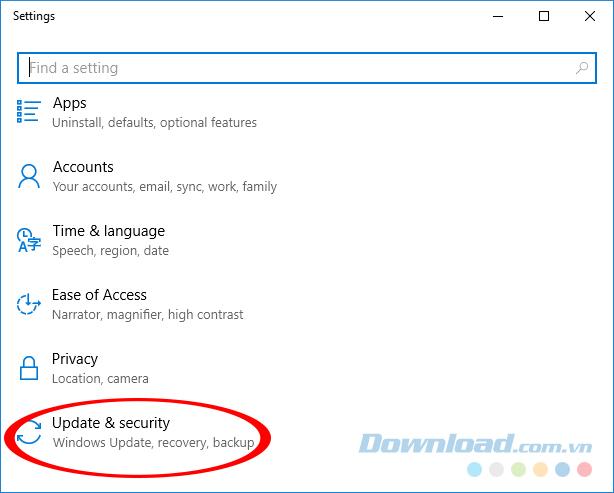Click 'Narrator, magnifier, high contrast' description
This screenshot has height=493, width=614.
tap(148, 314)
